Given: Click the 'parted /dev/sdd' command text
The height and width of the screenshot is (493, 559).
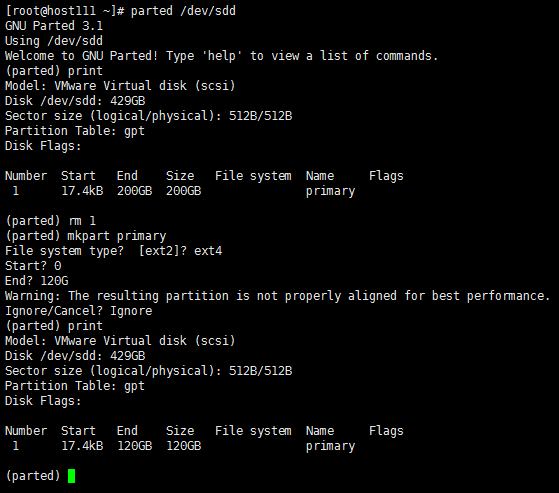Looking at the screenshot, I should pyautogui.click(x=183, y=11).
